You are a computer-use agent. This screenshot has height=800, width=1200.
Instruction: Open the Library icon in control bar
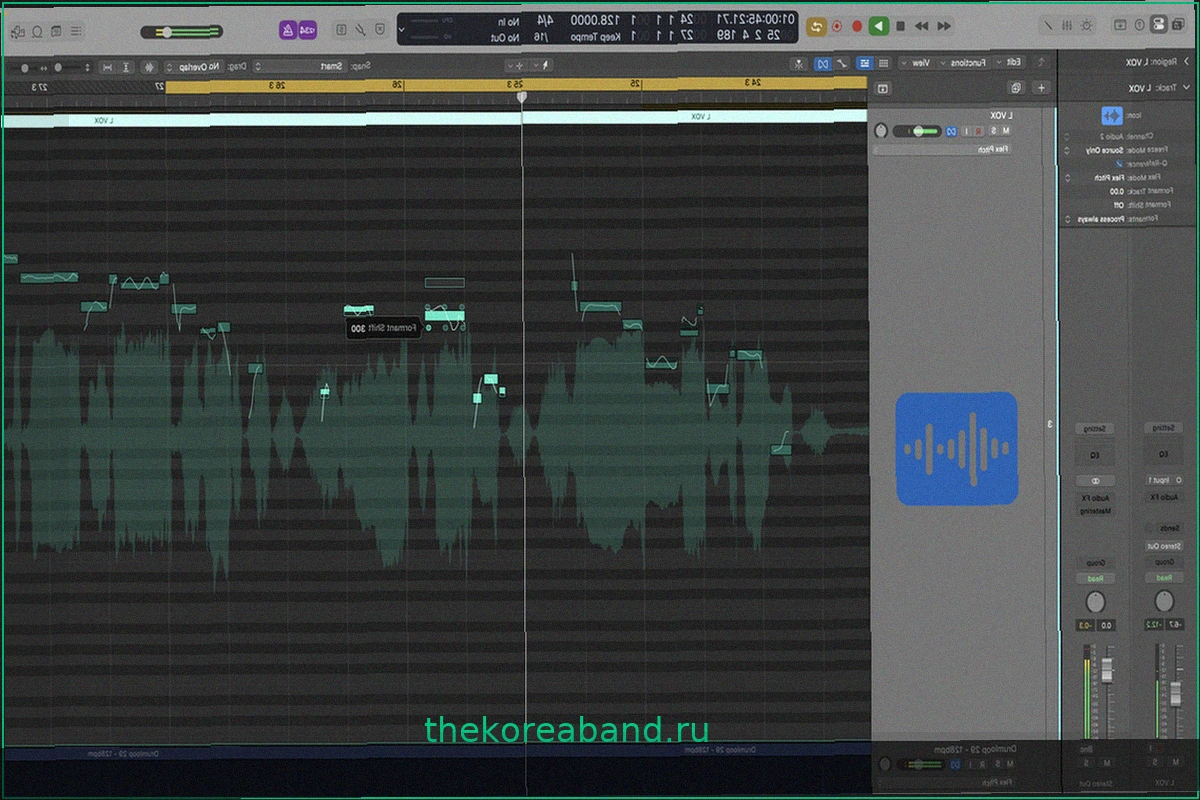coord(1179,26)
